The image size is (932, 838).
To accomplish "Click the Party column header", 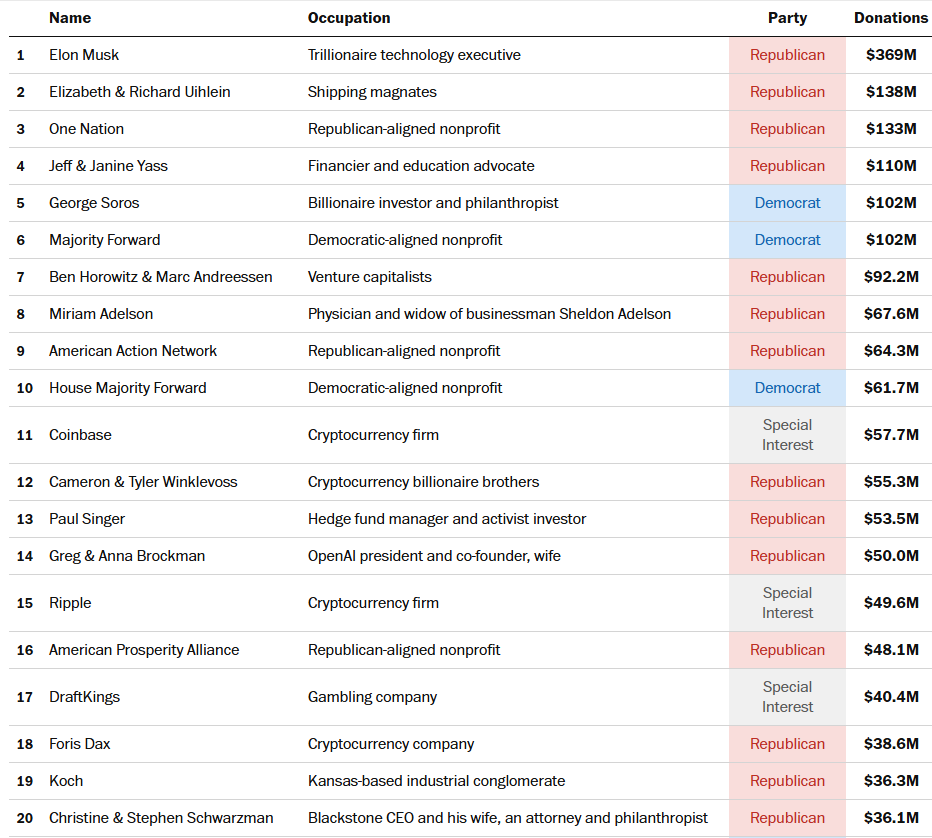I will tap(787, 18).
